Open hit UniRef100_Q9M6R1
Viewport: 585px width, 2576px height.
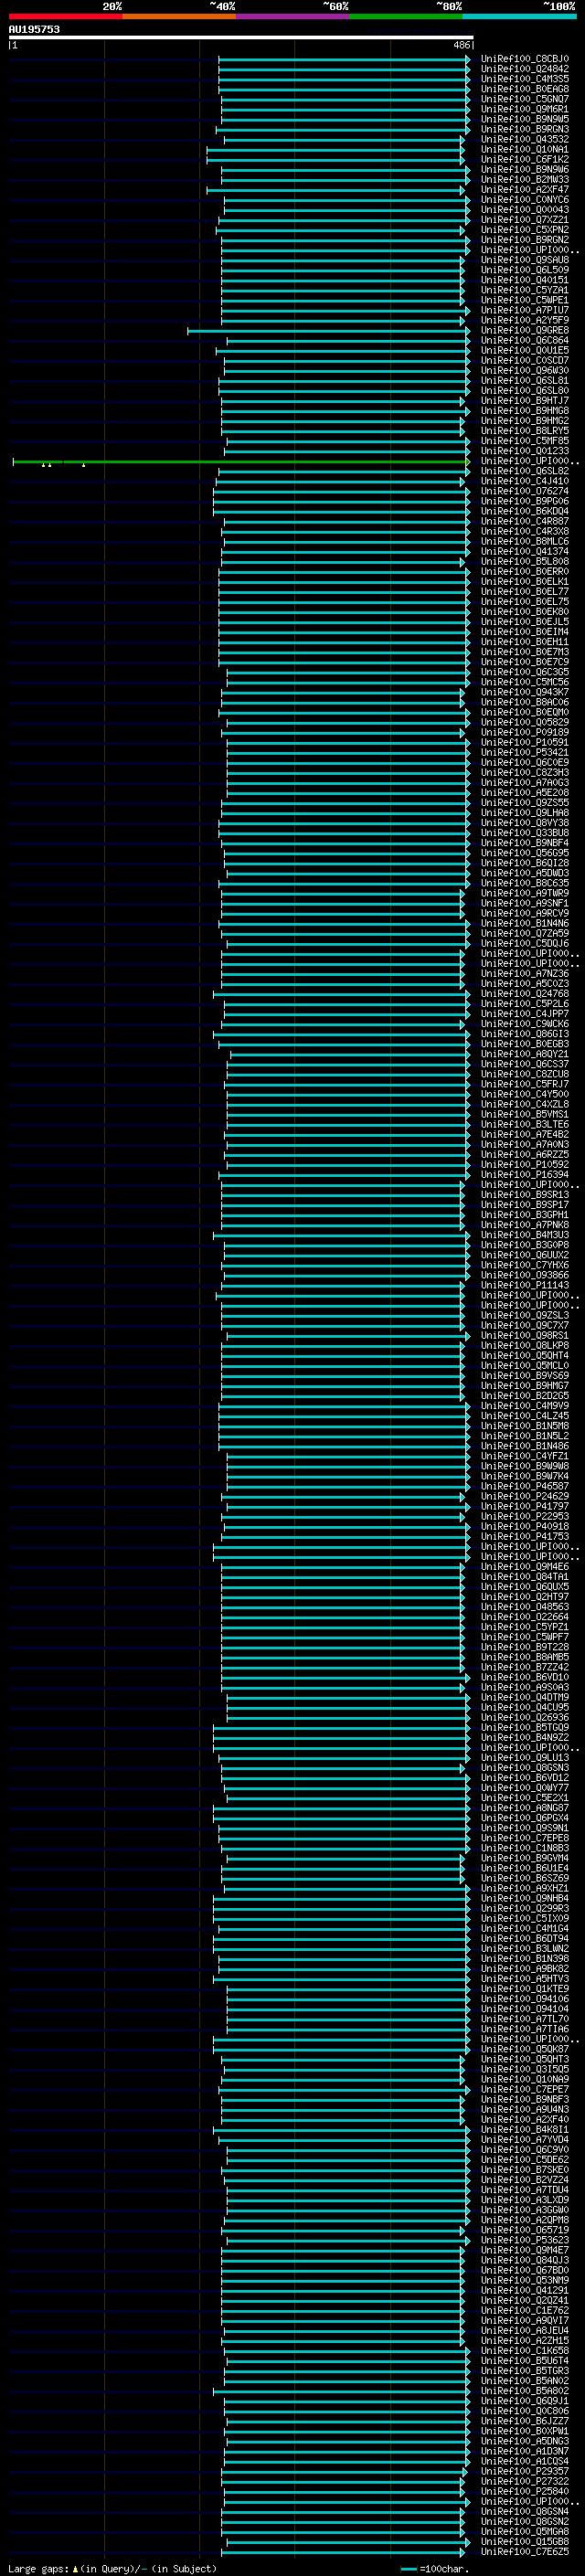(525, 109)
